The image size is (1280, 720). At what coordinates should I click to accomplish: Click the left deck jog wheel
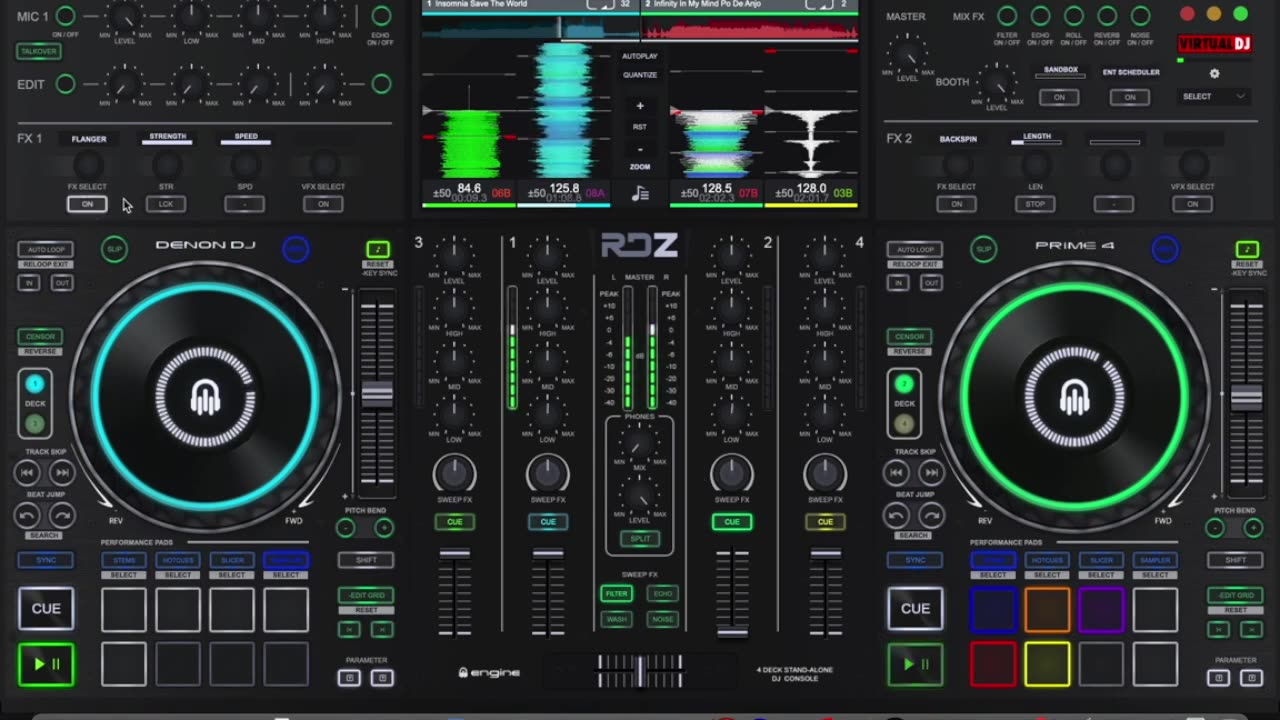[x=205, y=397]
